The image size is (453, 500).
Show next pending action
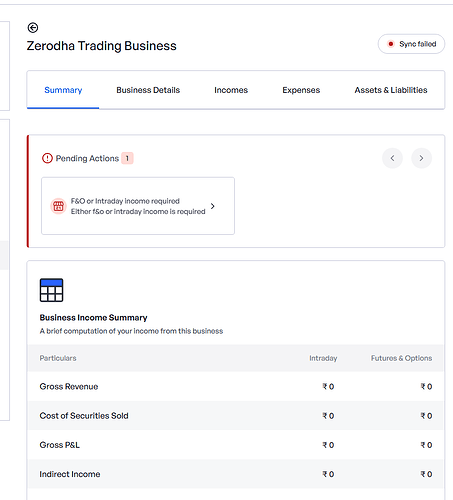pyautogui.click(x=421, y=158)
